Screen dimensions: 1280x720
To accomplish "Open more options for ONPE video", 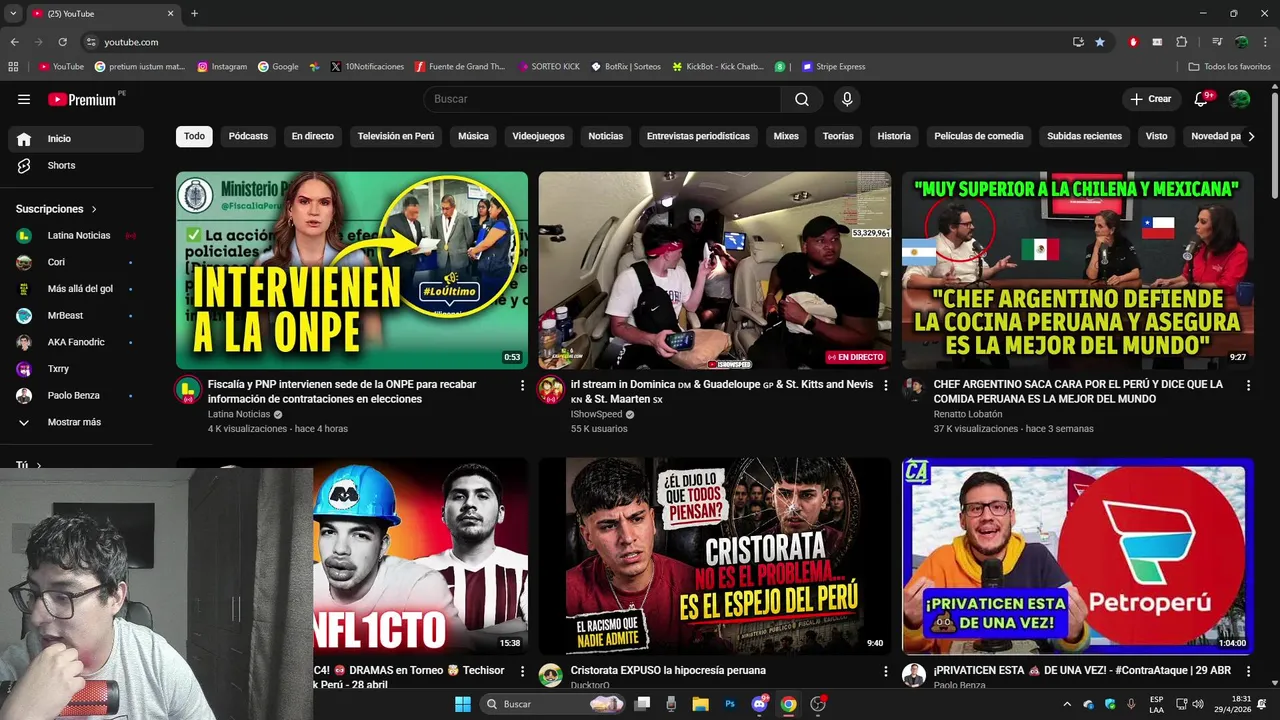I will coord(522,385).
